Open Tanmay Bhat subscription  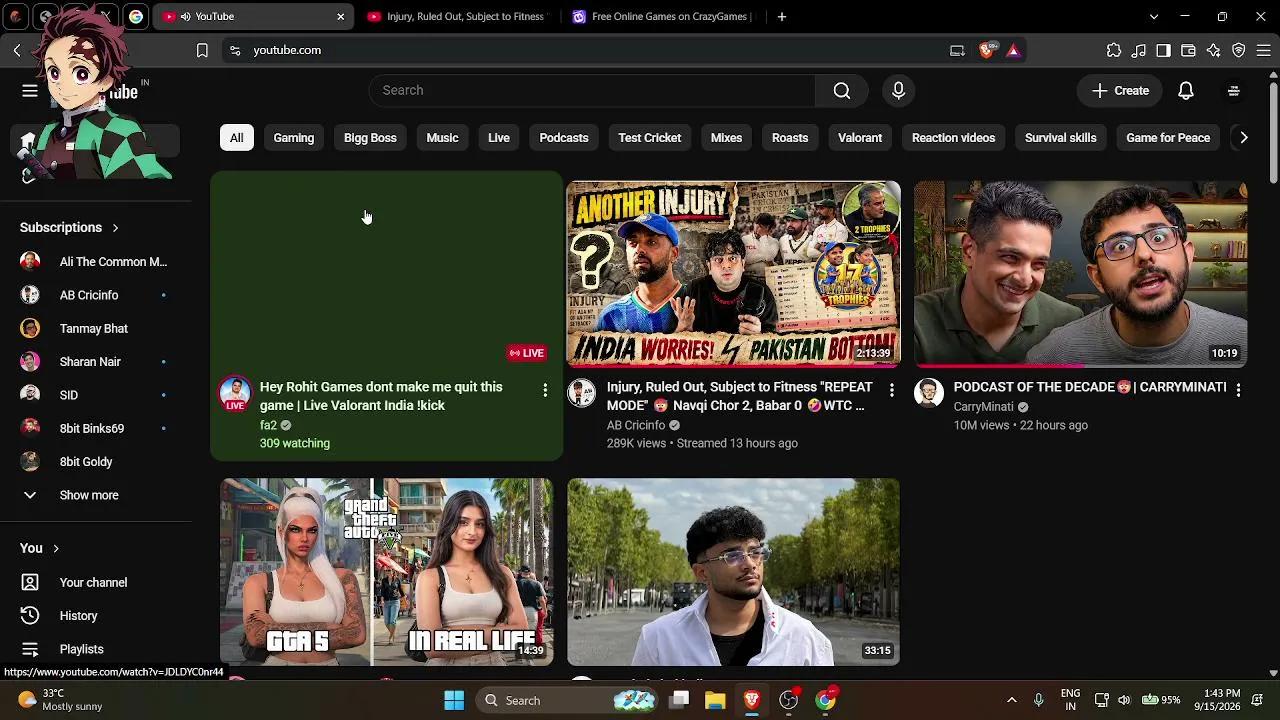coord(96,328)
